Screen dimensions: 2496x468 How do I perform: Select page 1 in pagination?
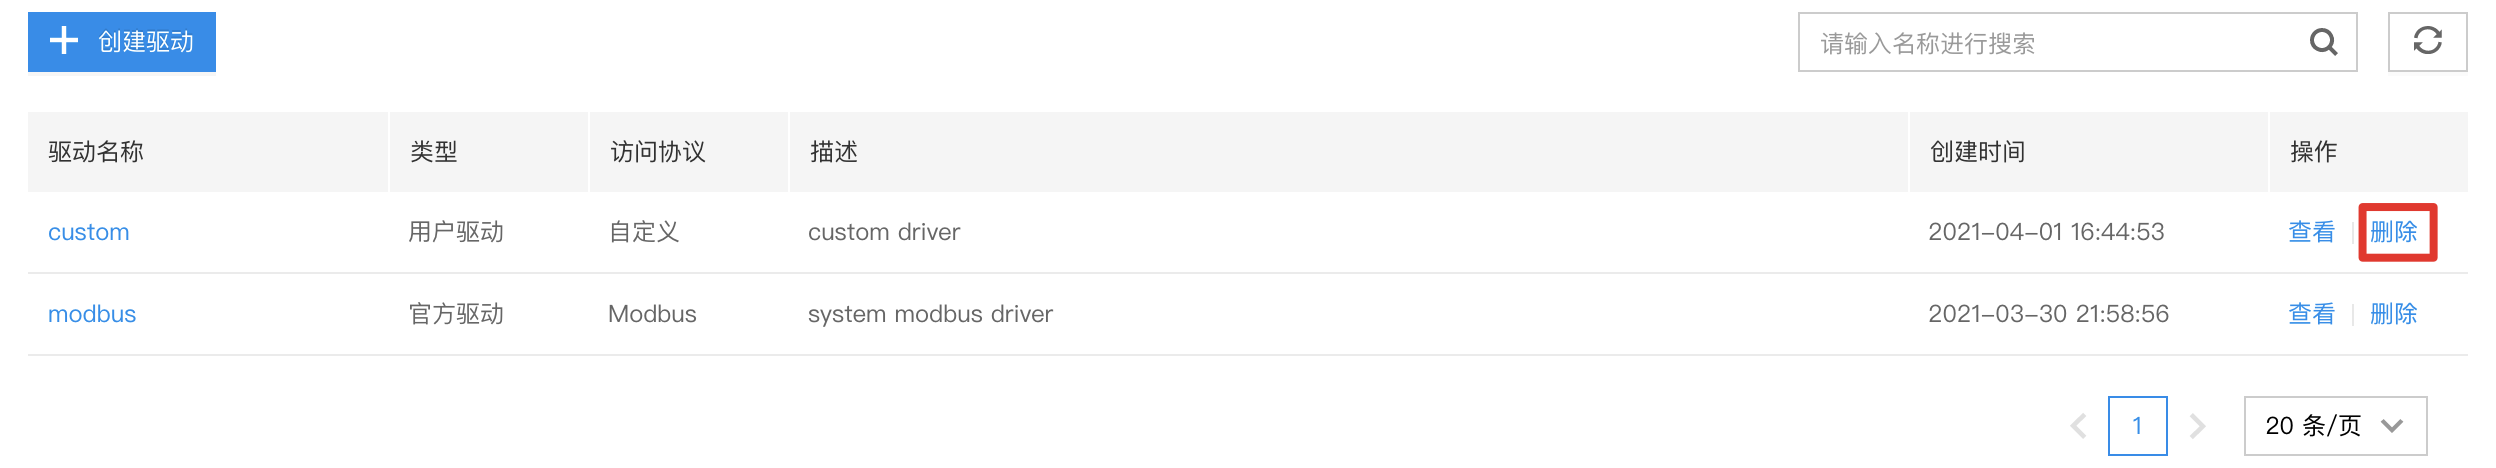coord(2137,426)
